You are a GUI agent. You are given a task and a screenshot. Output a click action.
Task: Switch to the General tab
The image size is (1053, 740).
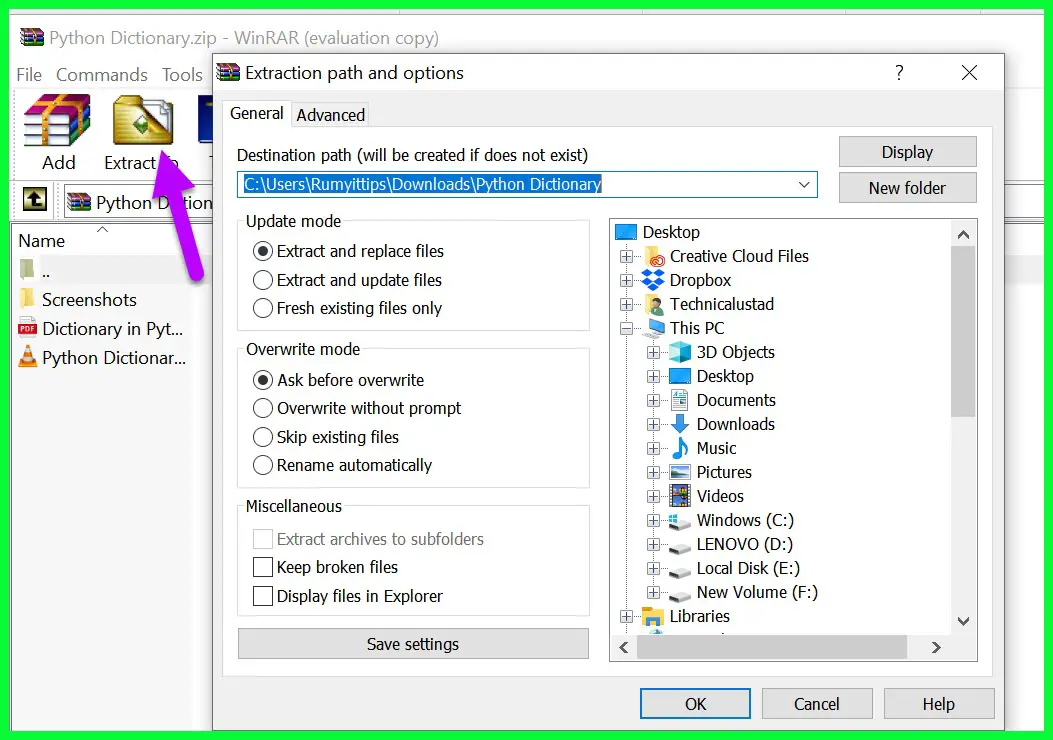(x=257, y=113)
